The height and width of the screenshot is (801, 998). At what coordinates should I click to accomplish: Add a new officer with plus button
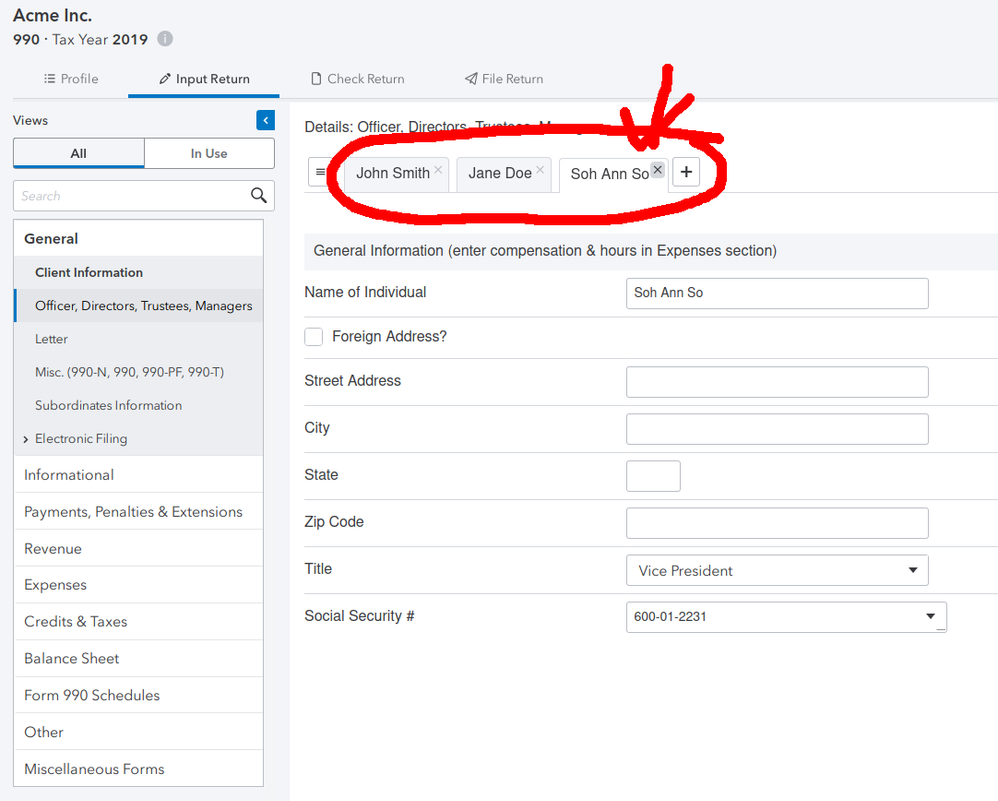[686, 172]
